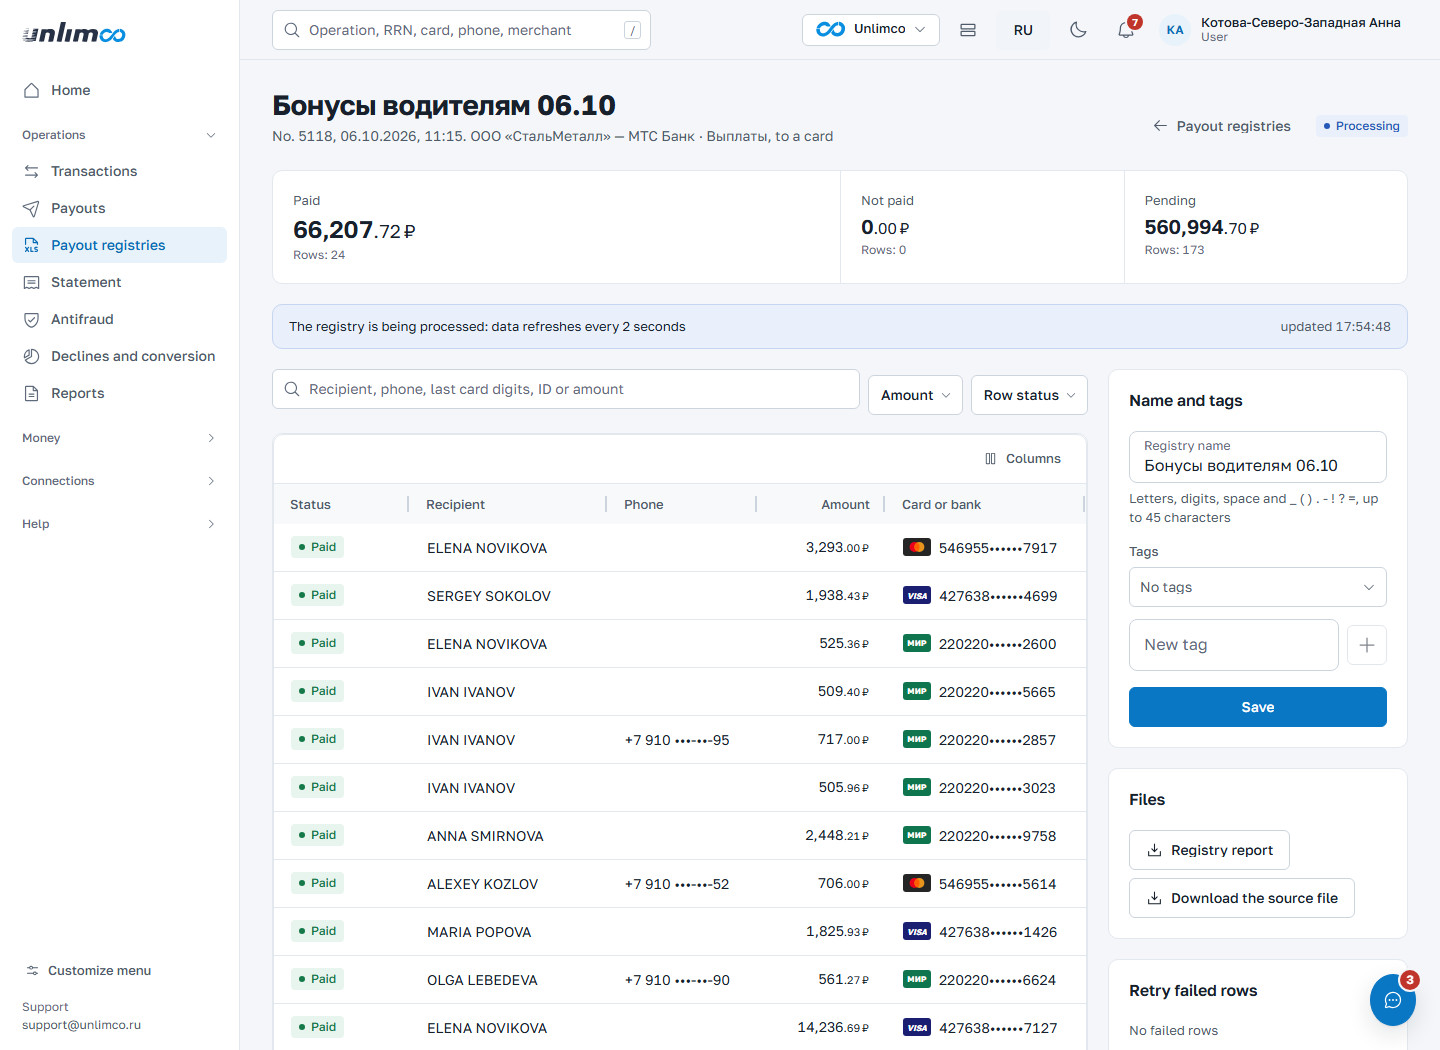Edit the Registry name field

click(x=1258, y=457)
